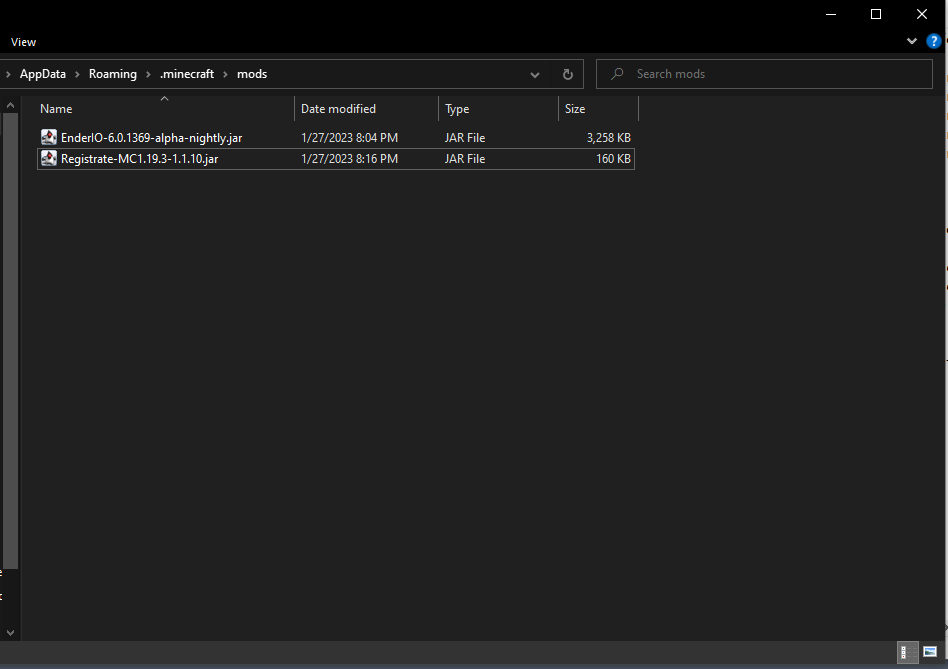The height and width of the screenshot is (669, 948).
Task: Click navigation pane scroll down arrow
Action: 10,633
